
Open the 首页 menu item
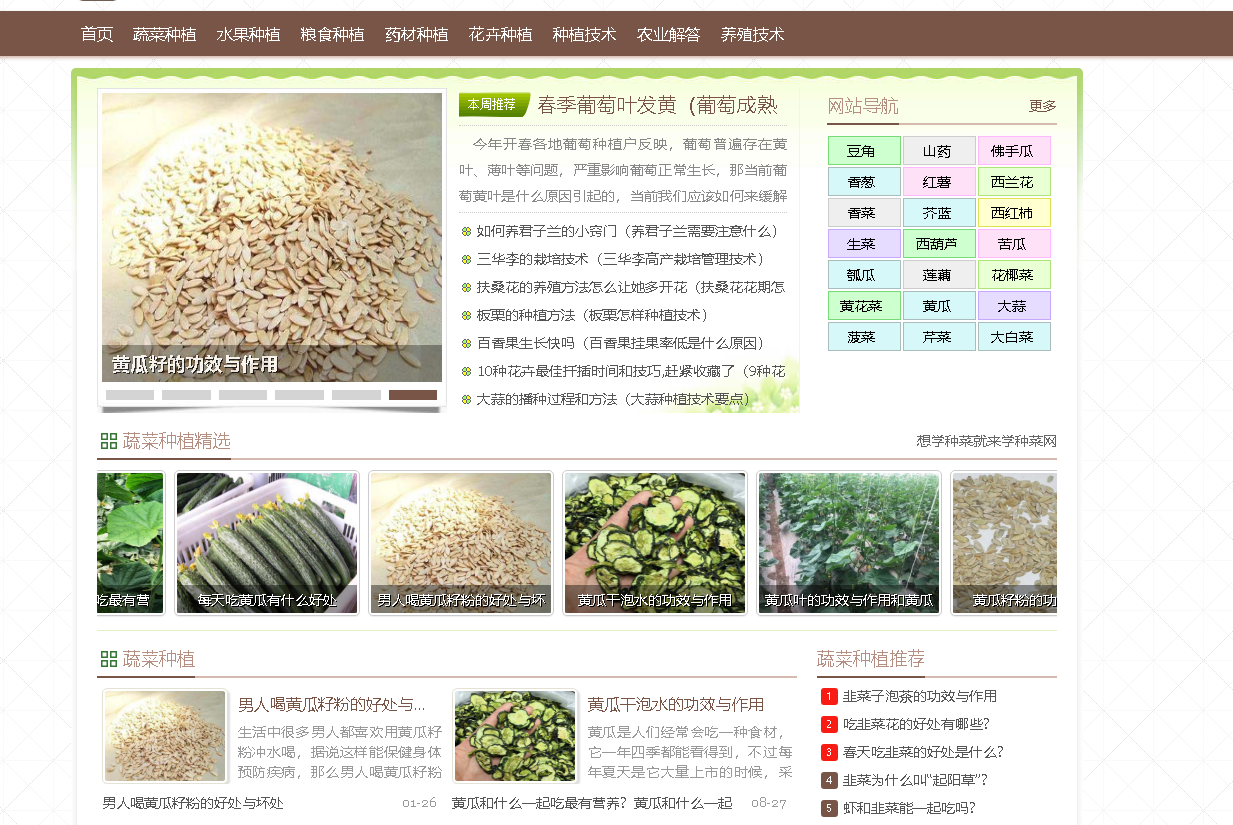point(96,33)
